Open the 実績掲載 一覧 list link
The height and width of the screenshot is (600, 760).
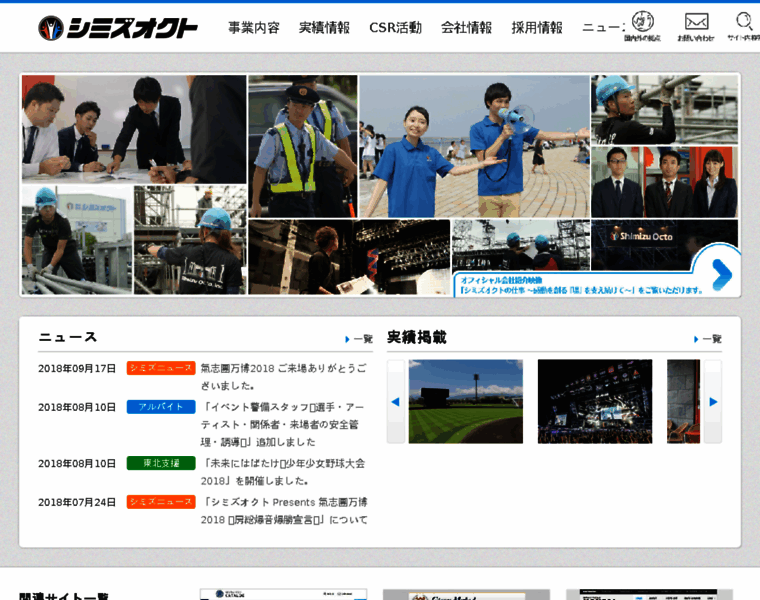tap(708, 339)
